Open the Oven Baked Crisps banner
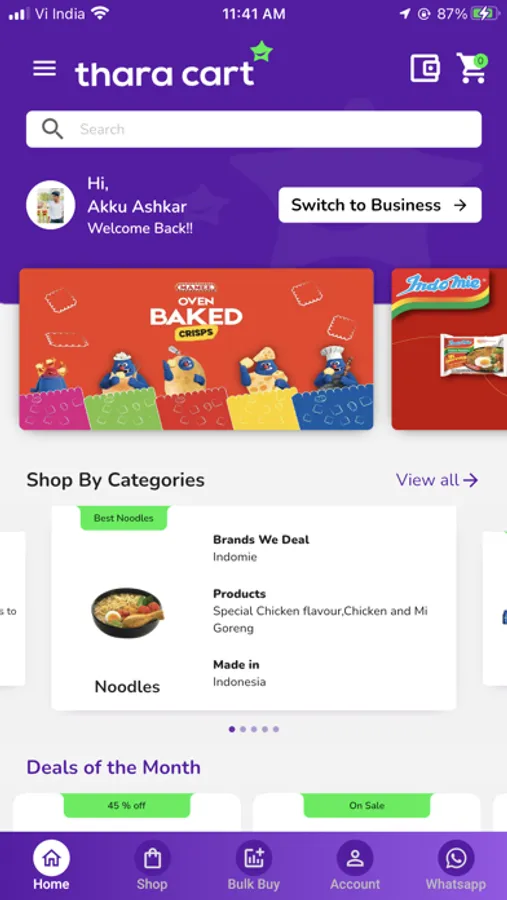The width and height of the screenshot is (507, 900). [196, 349]
